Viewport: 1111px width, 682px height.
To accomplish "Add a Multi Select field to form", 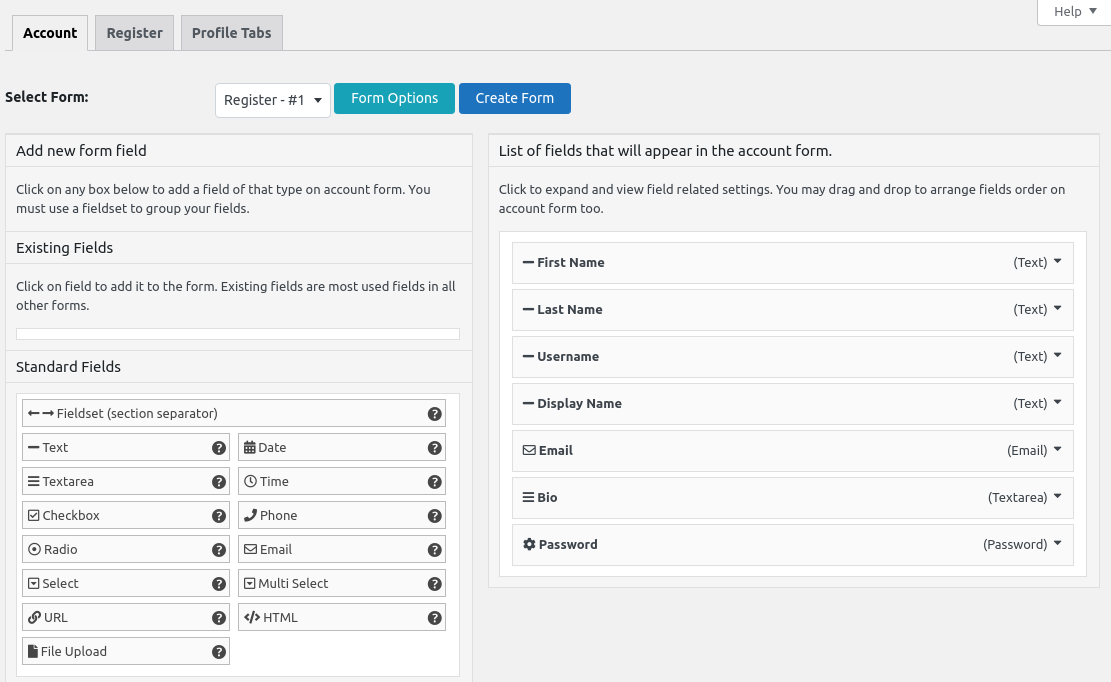I will pos(342,584).
